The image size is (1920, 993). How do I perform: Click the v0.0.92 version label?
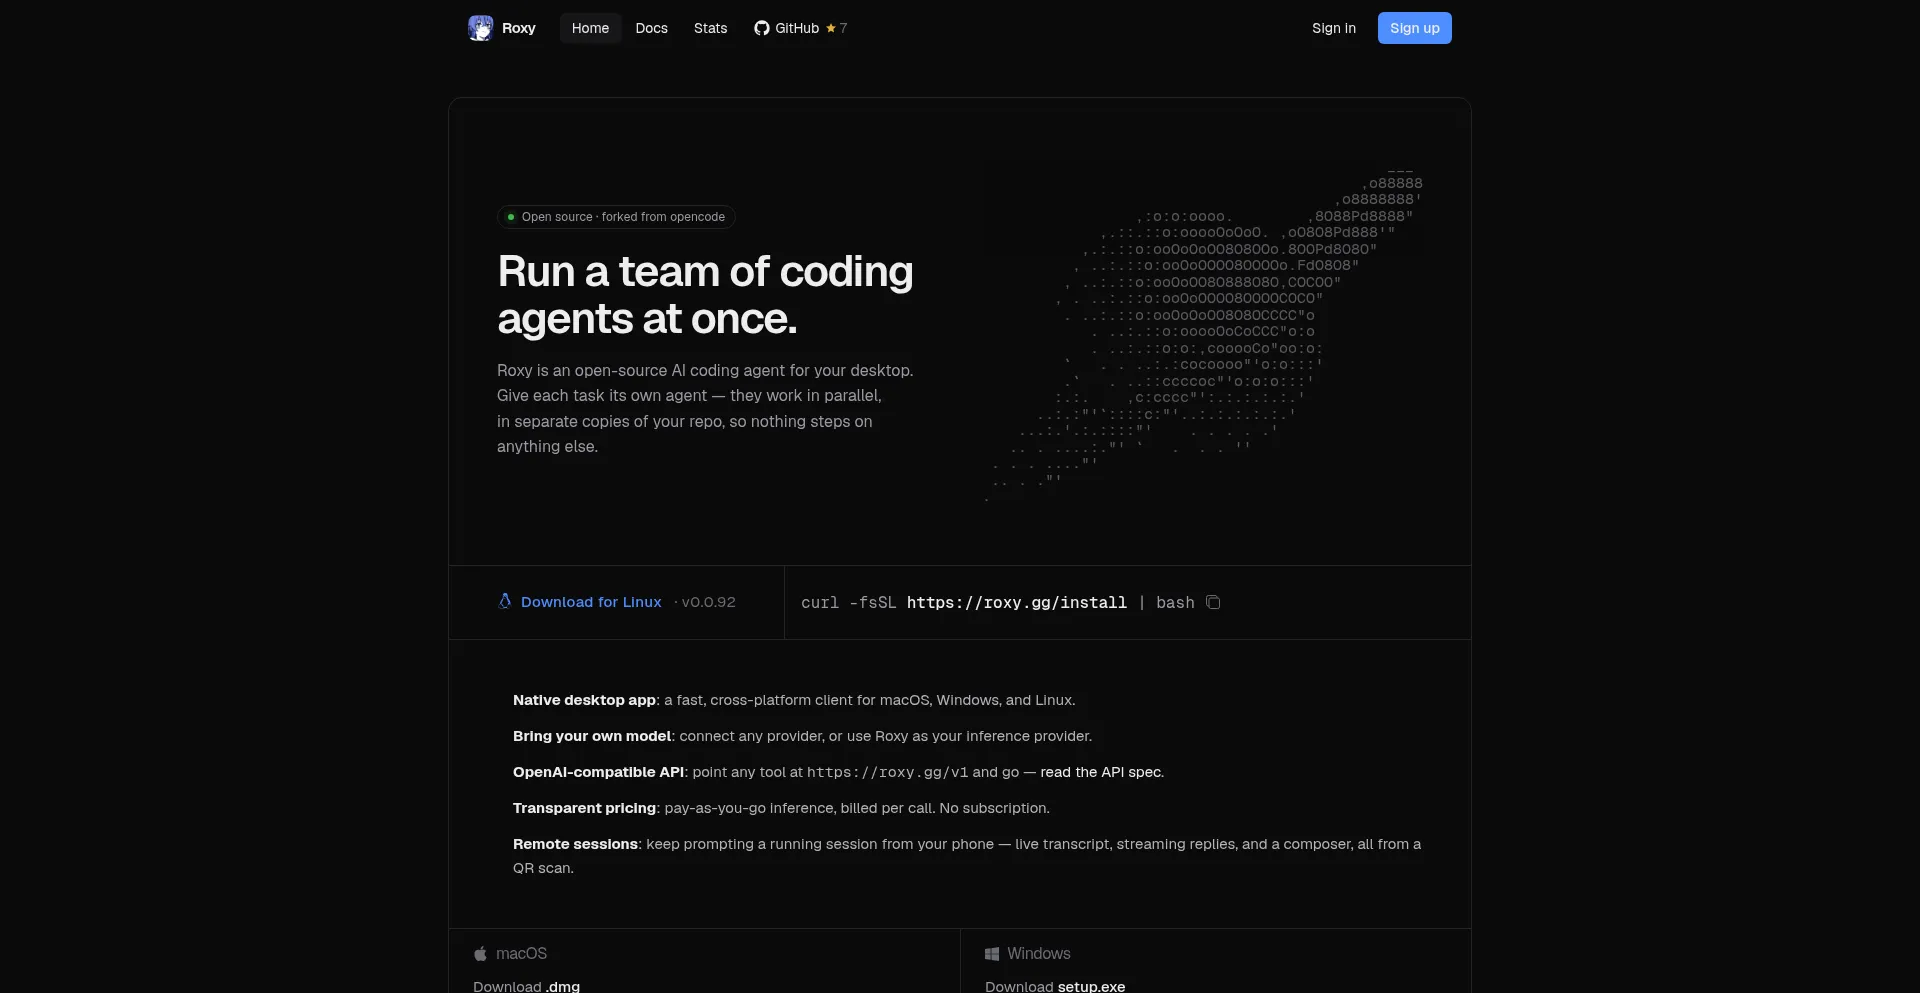[x=709, y=602]
